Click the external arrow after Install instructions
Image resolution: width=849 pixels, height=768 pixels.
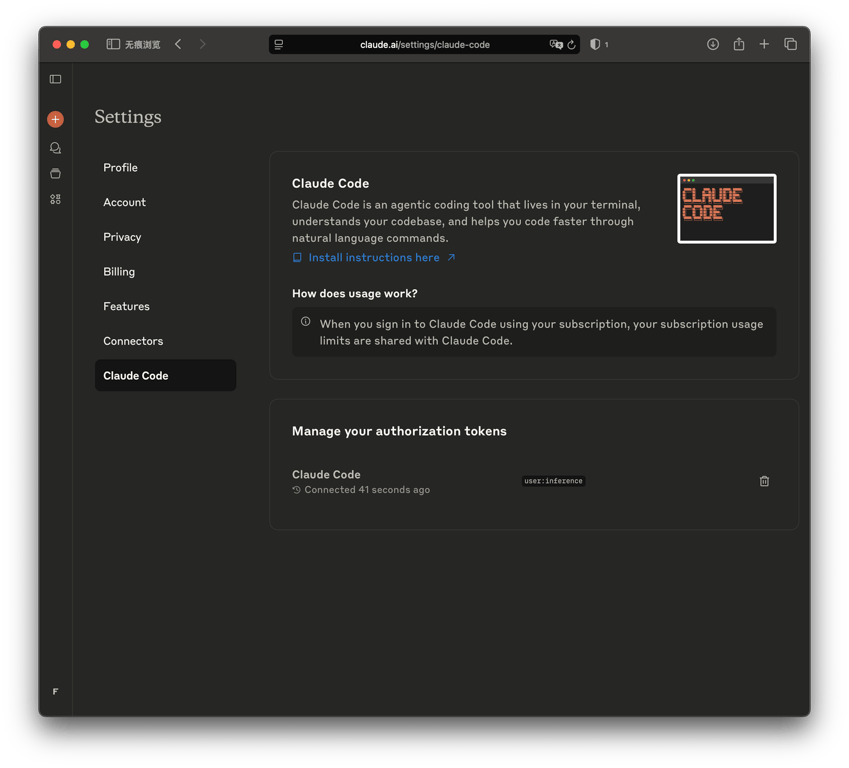pyautogui.click(x=451, y=258)
